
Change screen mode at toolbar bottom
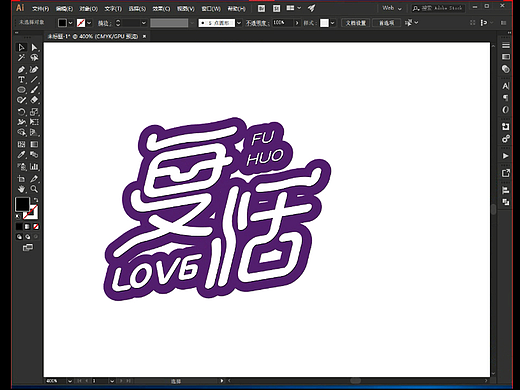pos(28,247)
